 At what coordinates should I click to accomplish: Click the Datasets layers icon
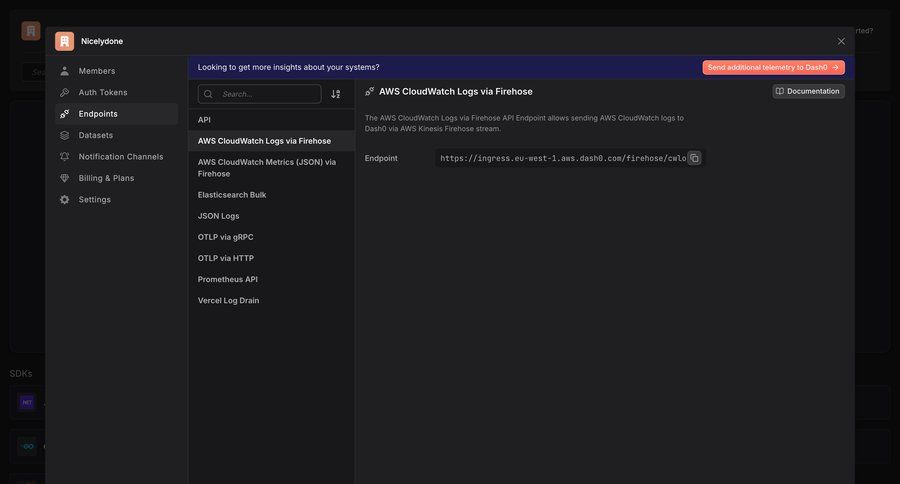pos(65,135)
